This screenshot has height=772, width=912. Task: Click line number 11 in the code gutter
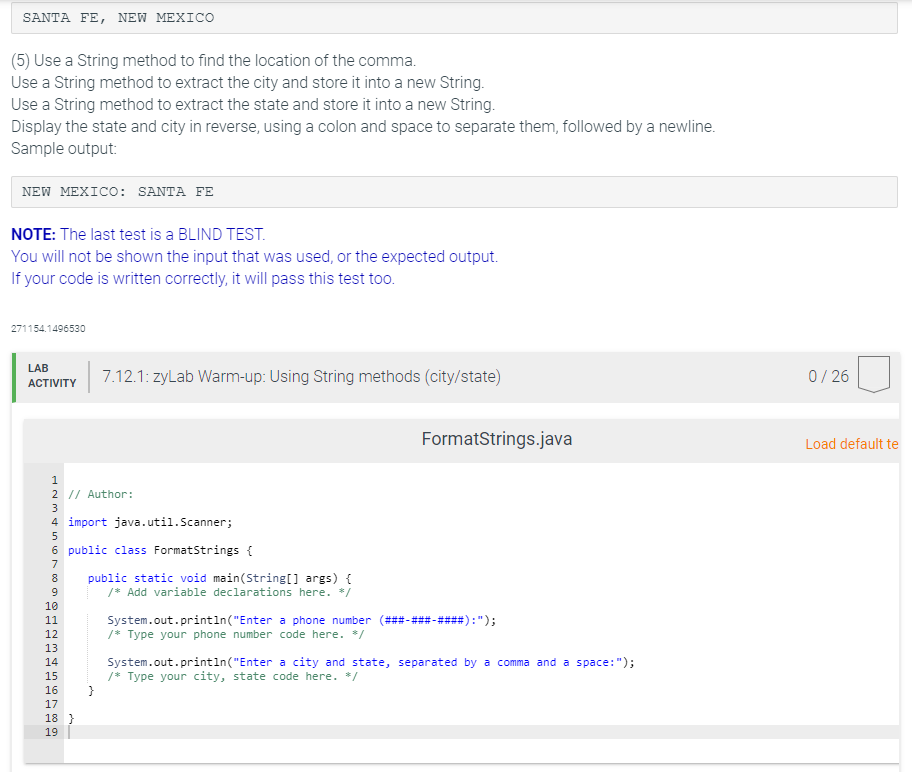[x=53, y=620]
